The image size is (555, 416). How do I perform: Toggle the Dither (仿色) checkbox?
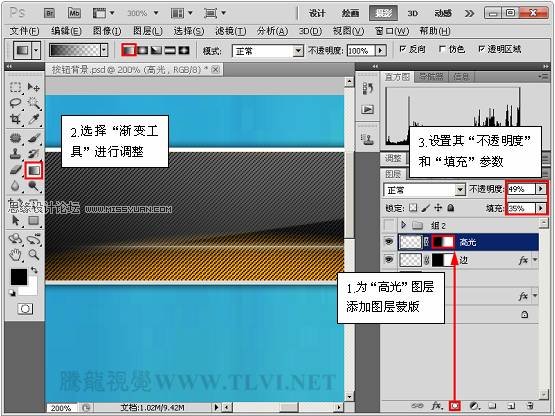pyautogui.click(x=442, y=49)
